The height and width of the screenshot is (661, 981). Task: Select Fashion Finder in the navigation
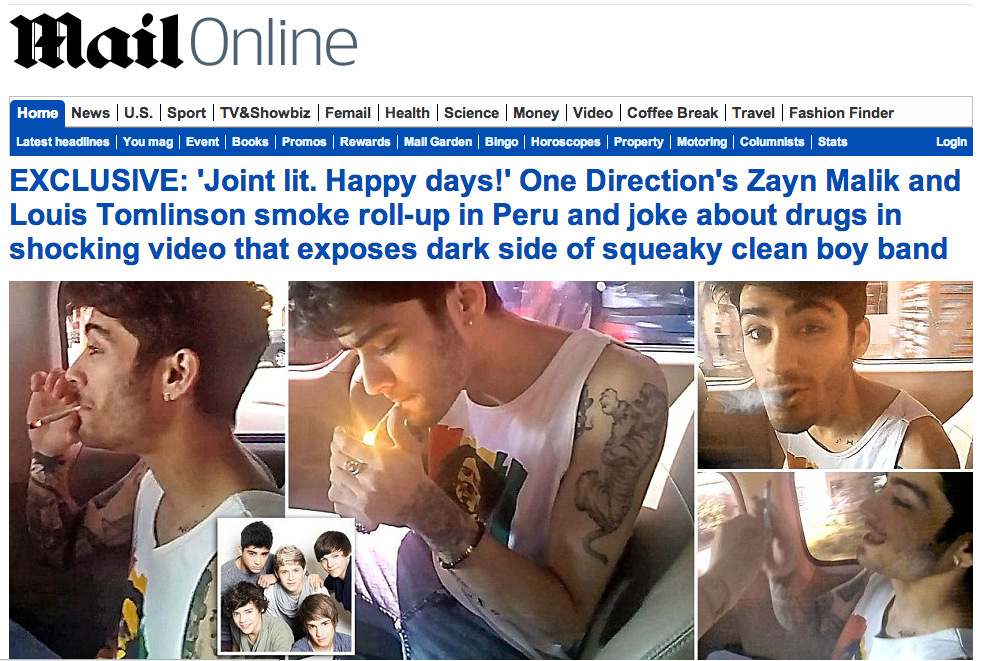(x=841, y=113)
